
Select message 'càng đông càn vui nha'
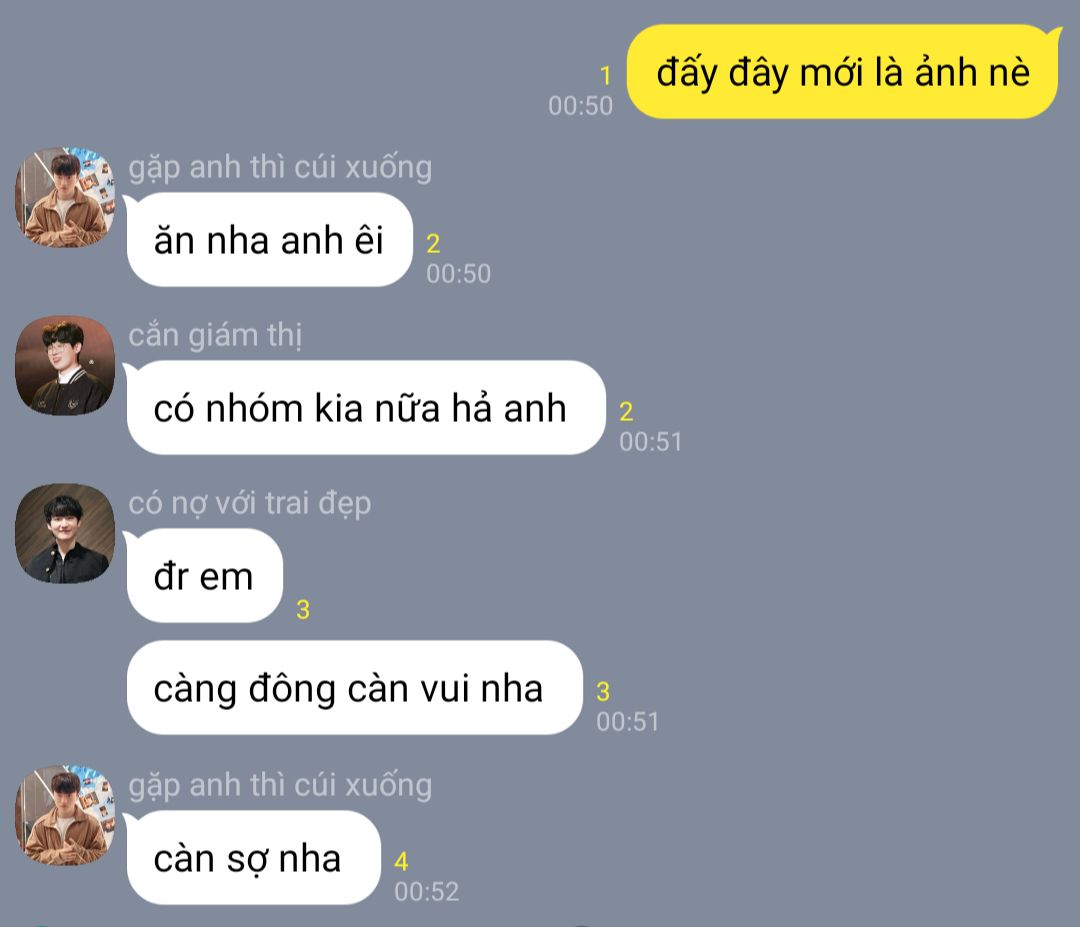pos(354,687)
